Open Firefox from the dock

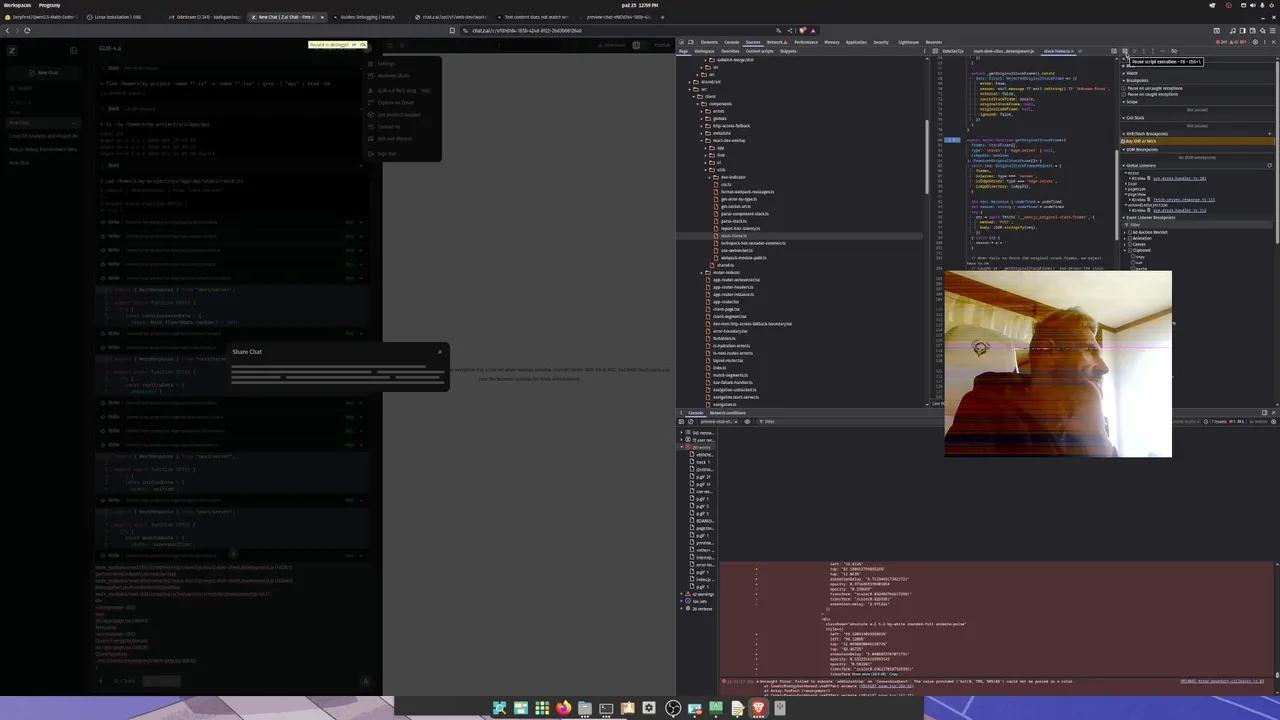click(563, 708)
